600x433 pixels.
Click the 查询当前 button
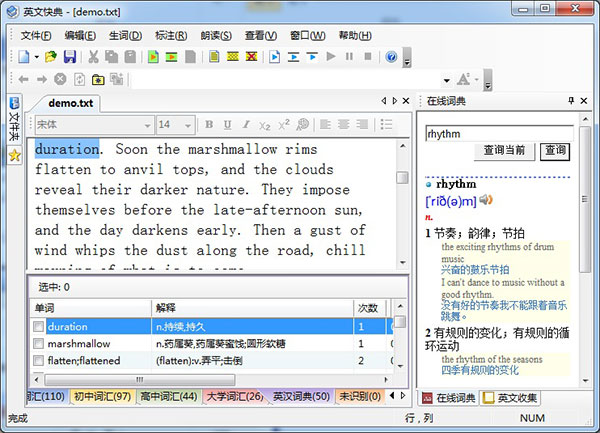pos(505,151)
